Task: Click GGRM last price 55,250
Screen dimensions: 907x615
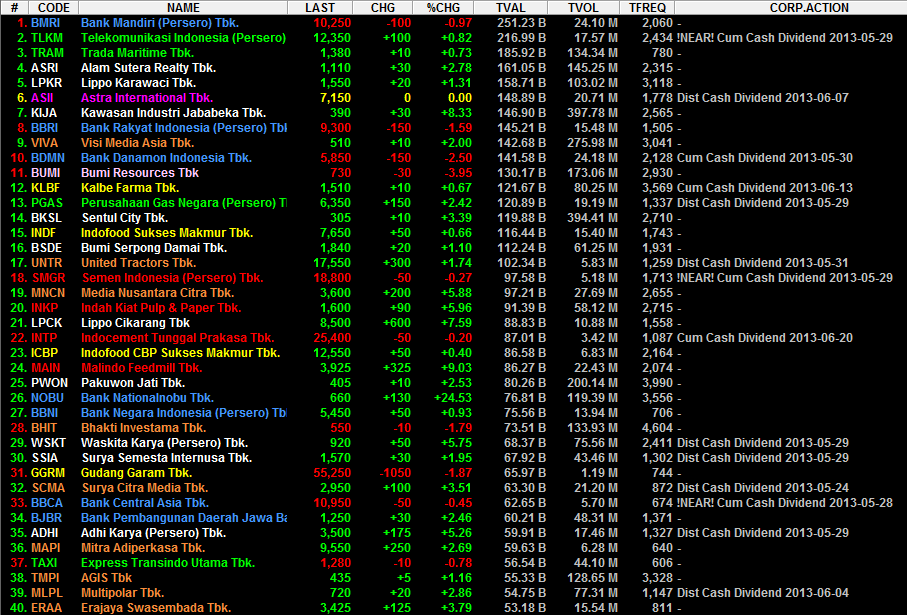Action: [332, 474]
